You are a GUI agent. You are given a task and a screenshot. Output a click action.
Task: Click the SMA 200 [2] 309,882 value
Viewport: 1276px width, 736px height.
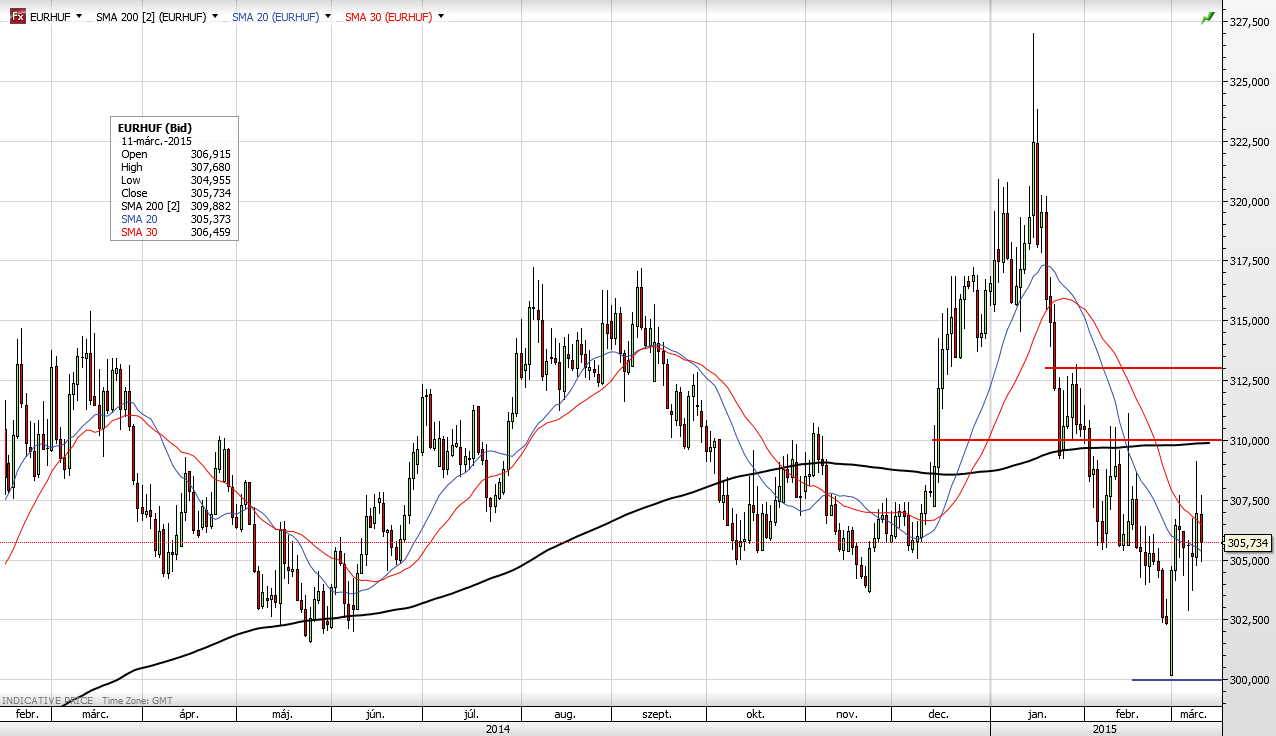210,206
